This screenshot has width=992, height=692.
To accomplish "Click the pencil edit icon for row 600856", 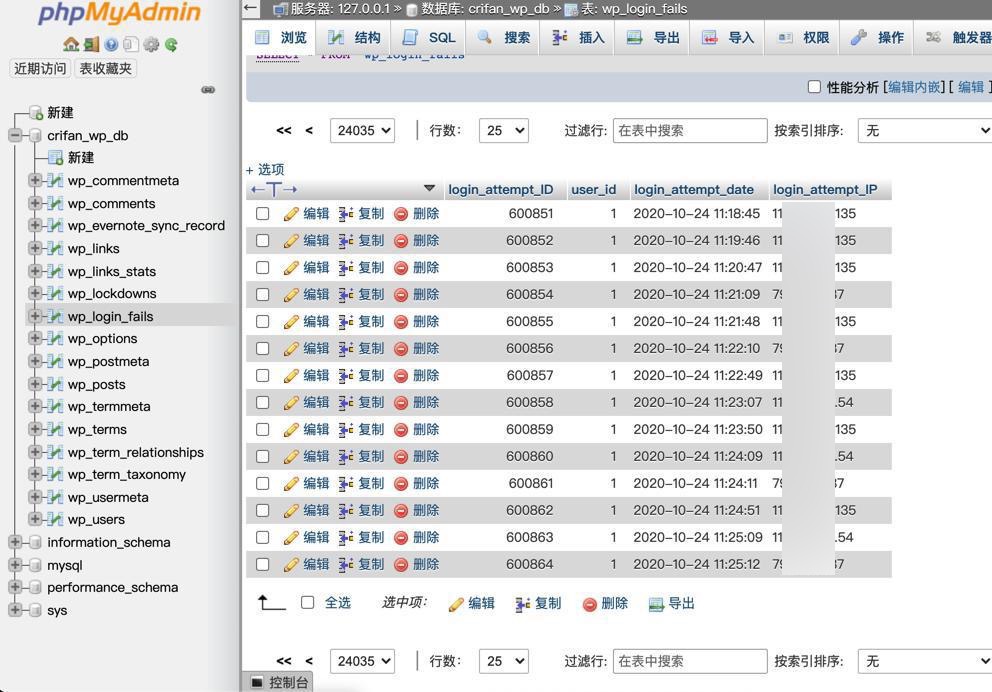I will pos(291,349).
